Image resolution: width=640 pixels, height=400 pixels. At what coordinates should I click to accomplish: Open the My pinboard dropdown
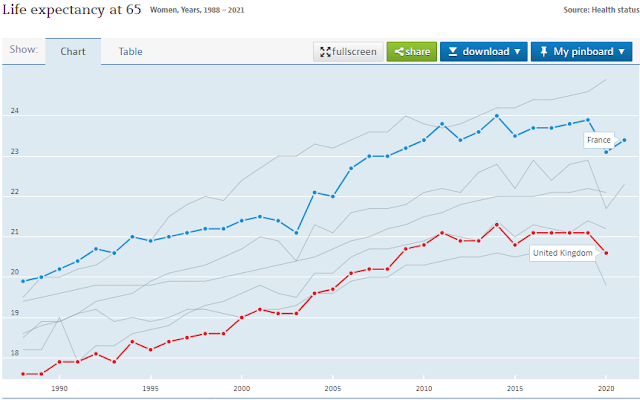click(x=582, y=52)
